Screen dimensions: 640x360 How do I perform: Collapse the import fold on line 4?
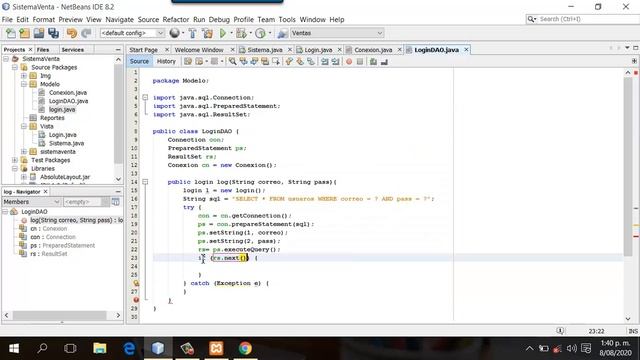(145, 98)
